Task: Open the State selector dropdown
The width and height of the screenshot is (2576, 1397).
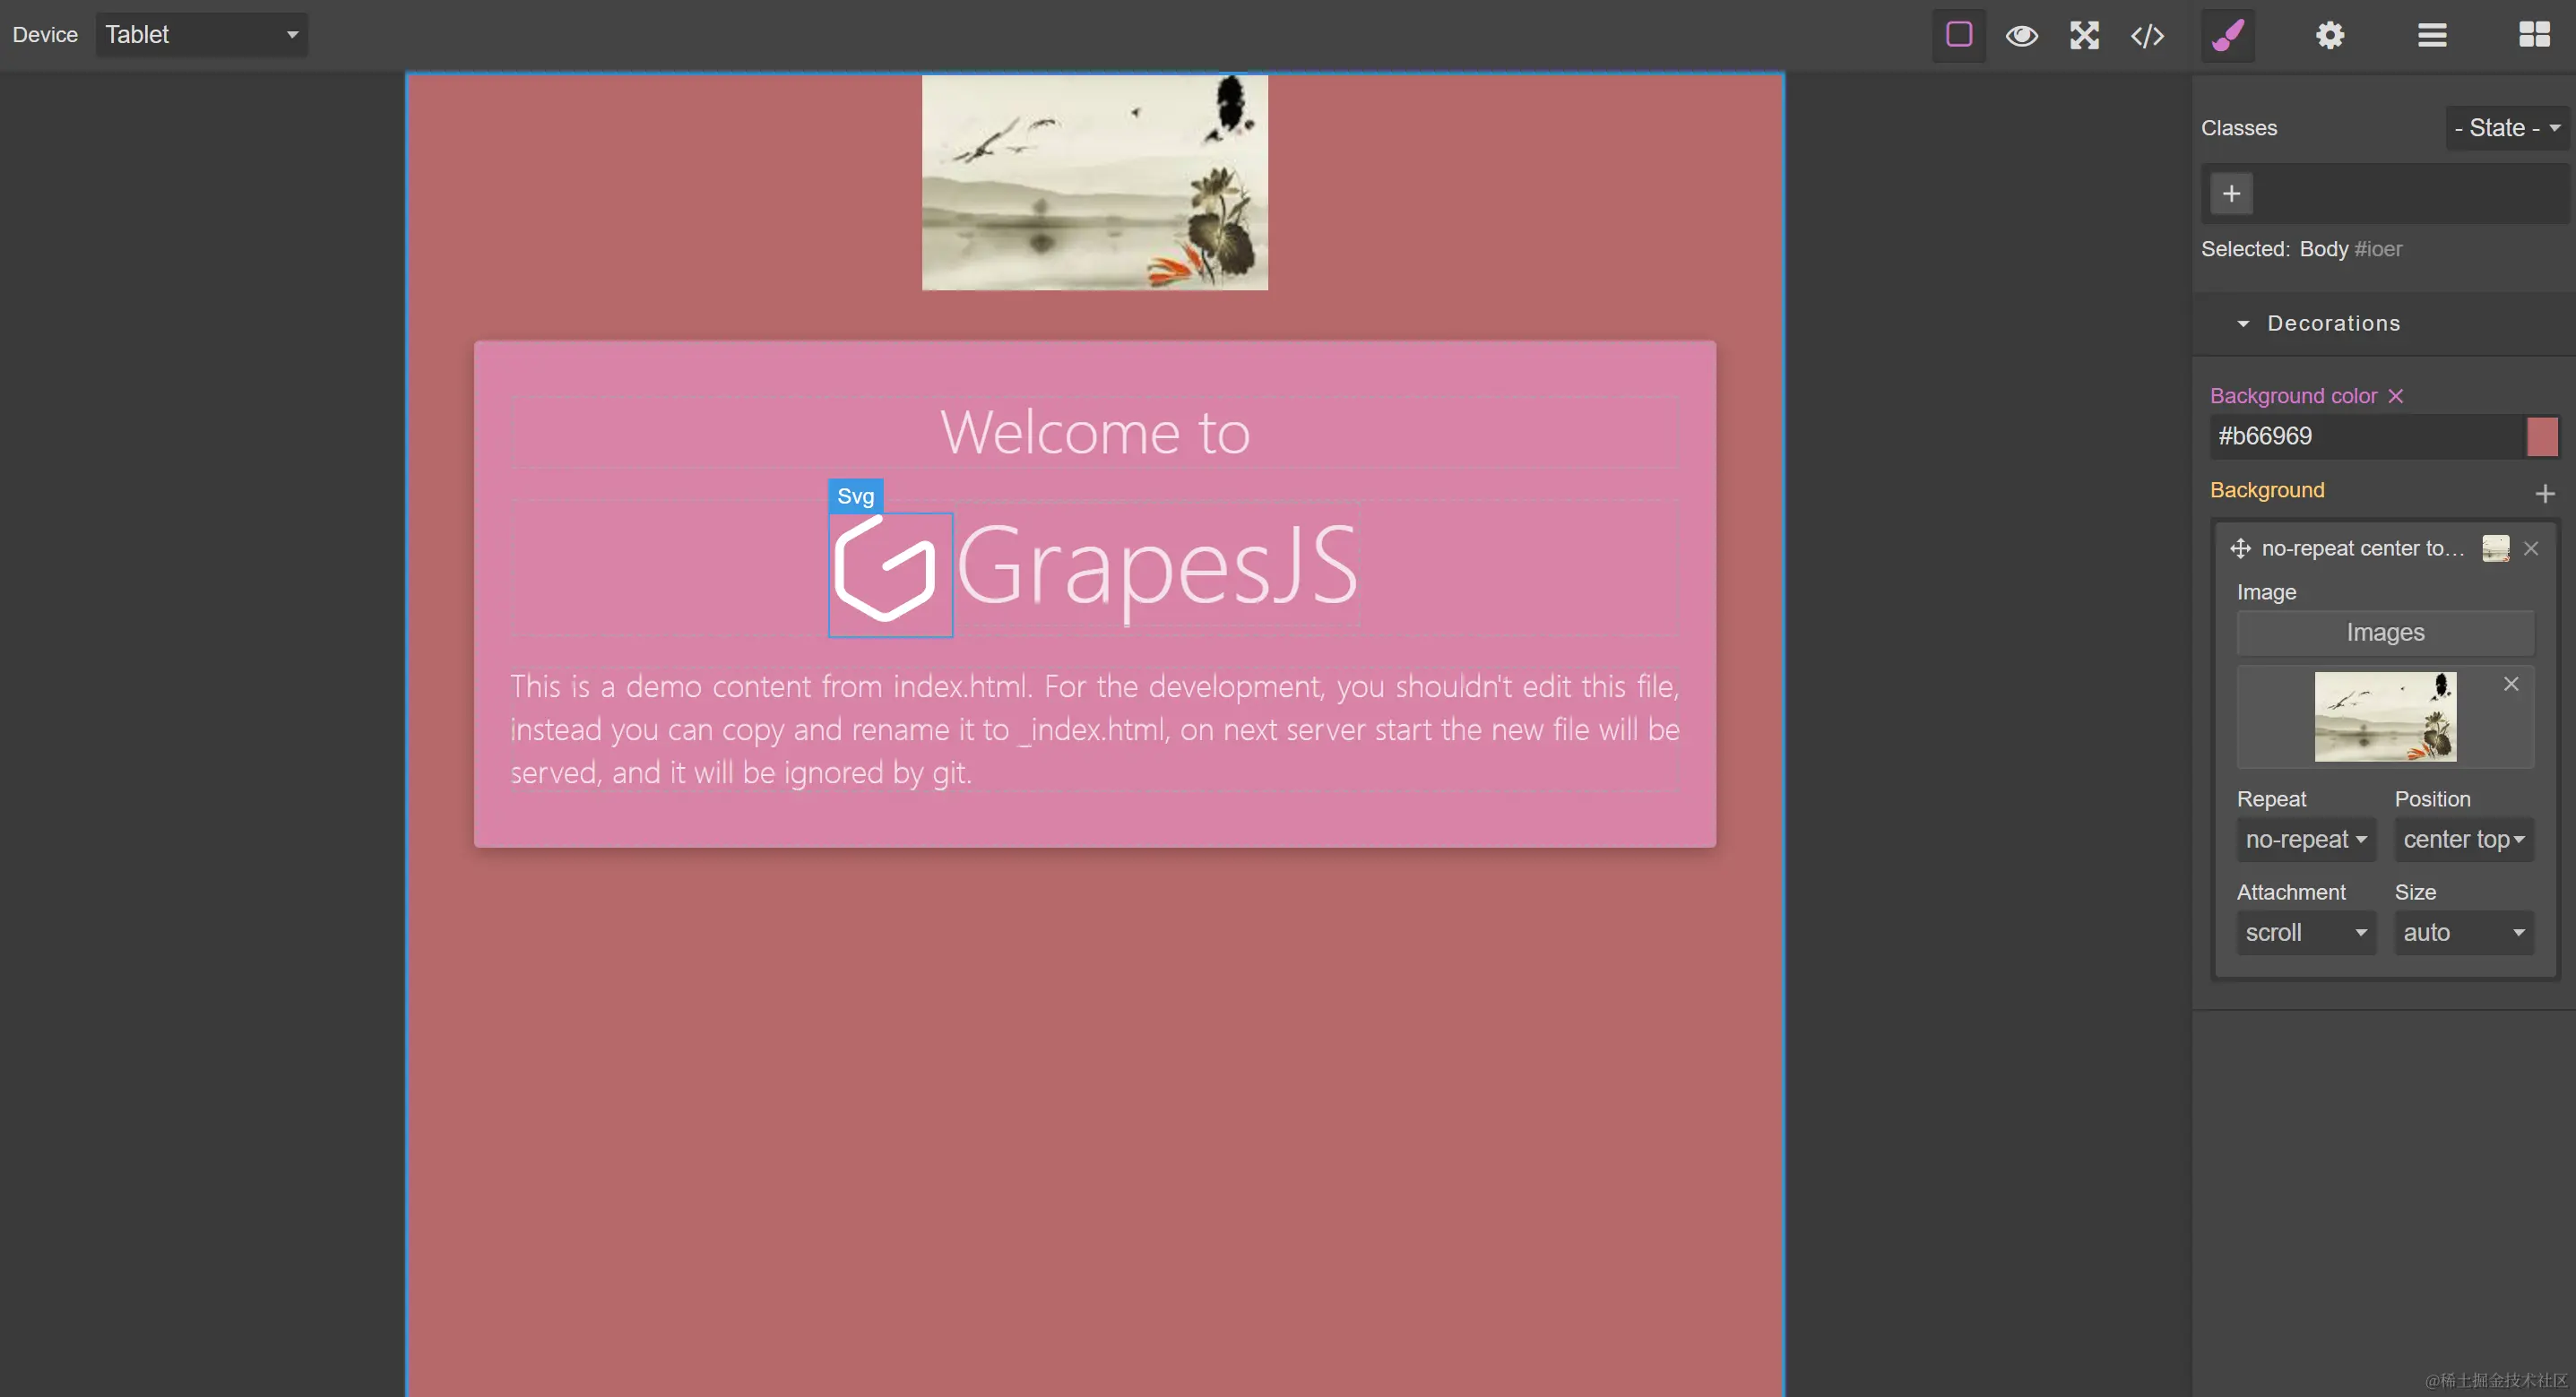Action: pyautogui.click(x=2506, y=128)
